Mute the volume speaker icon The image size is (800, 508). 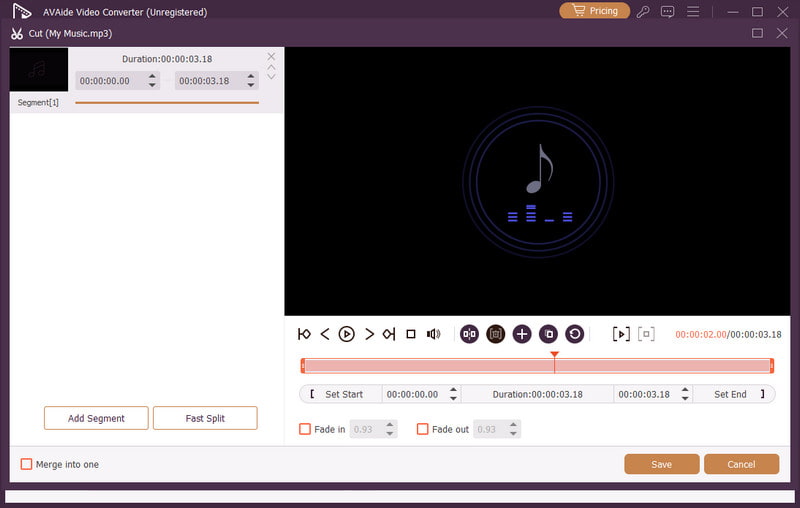(x=433, y=334)
